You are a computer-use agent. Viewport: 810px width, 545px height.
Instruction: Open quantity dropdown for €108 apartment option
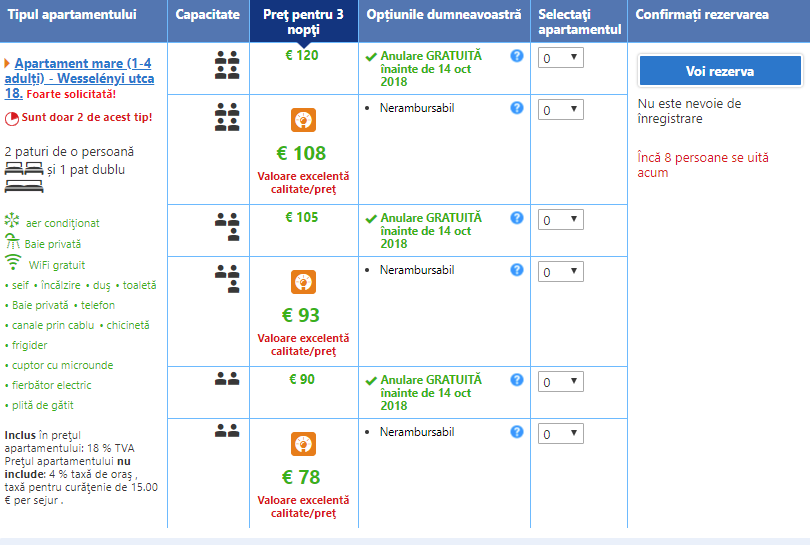561,110
